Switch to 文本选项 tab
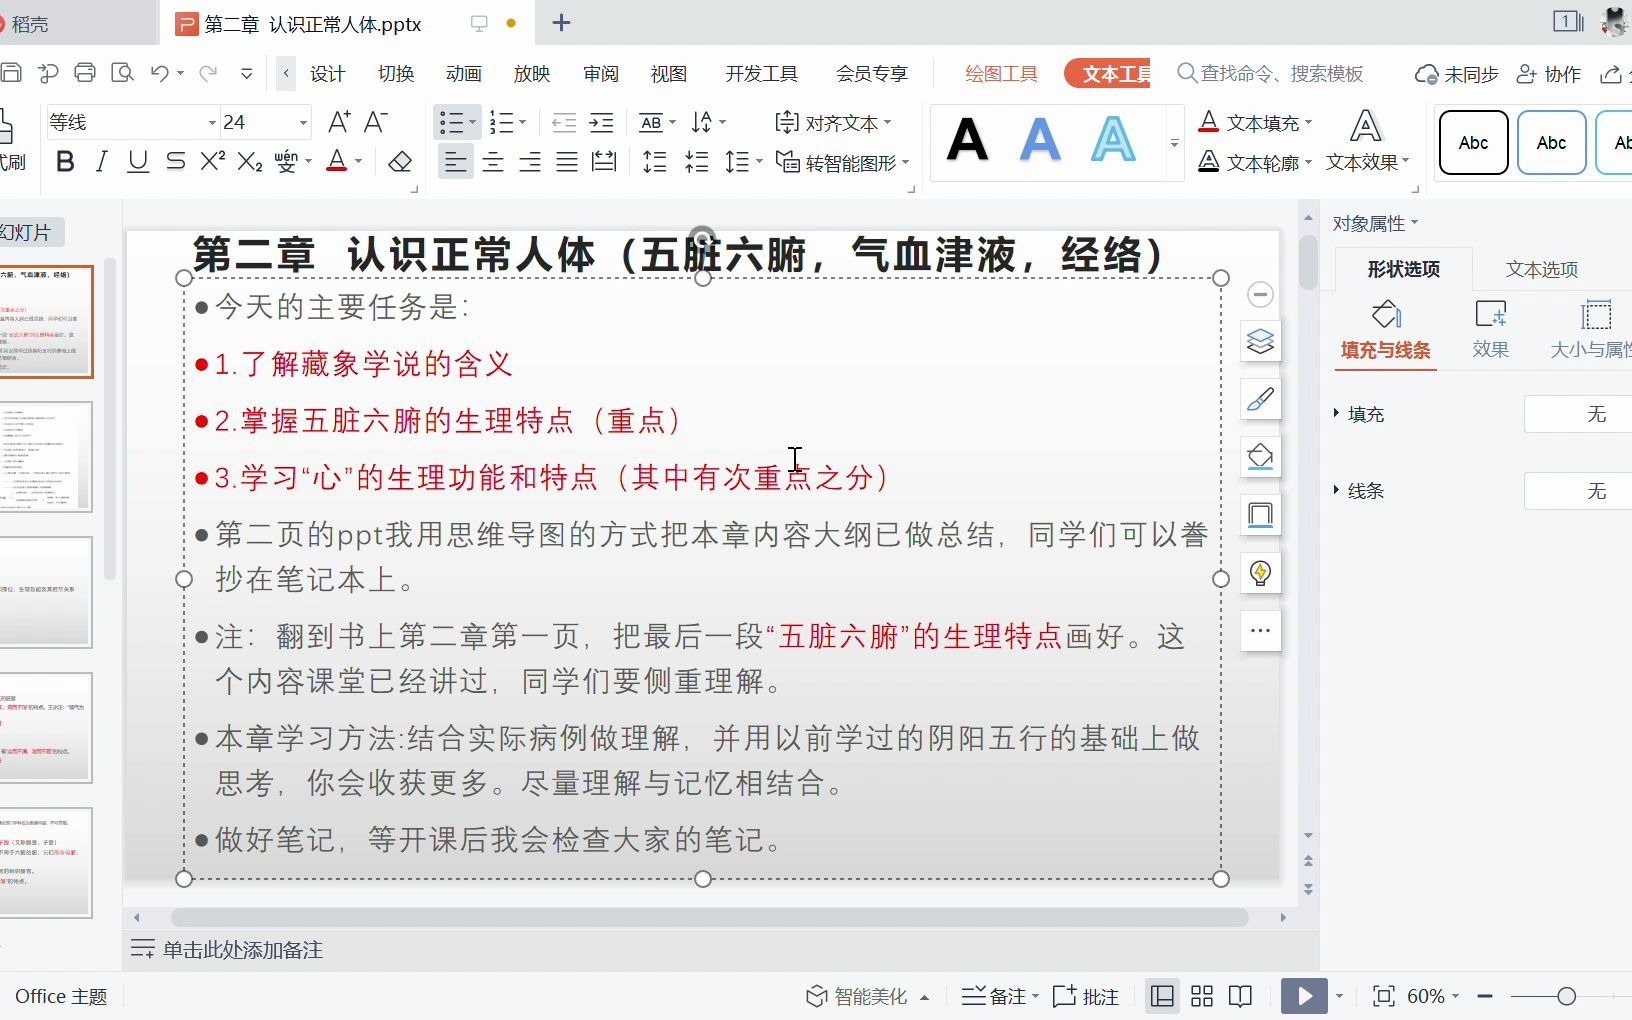 click(1542, 269)
